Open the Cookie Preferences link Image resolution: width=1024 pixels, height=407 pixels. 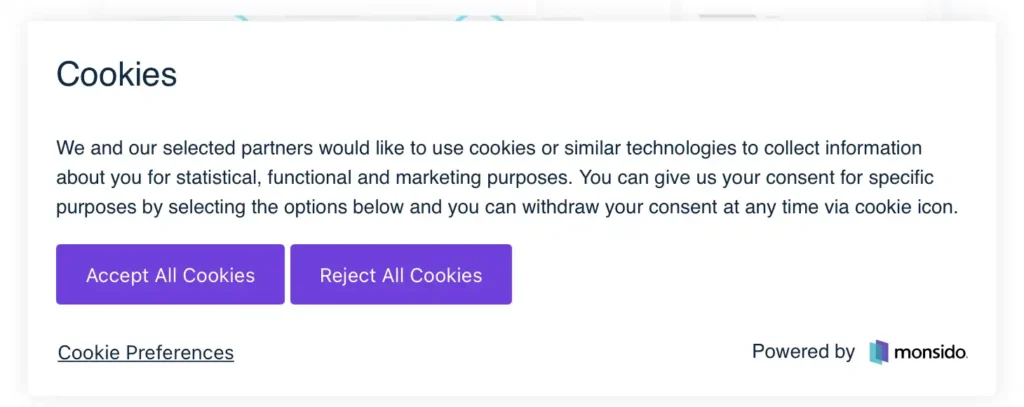coord(146,353)
